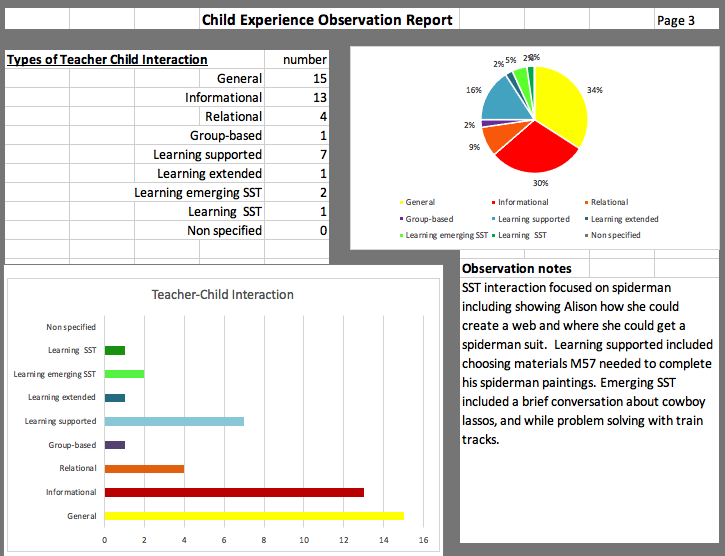Select the 'Learning supported' table row label
The image size is (725, 556).
[208, 154]
